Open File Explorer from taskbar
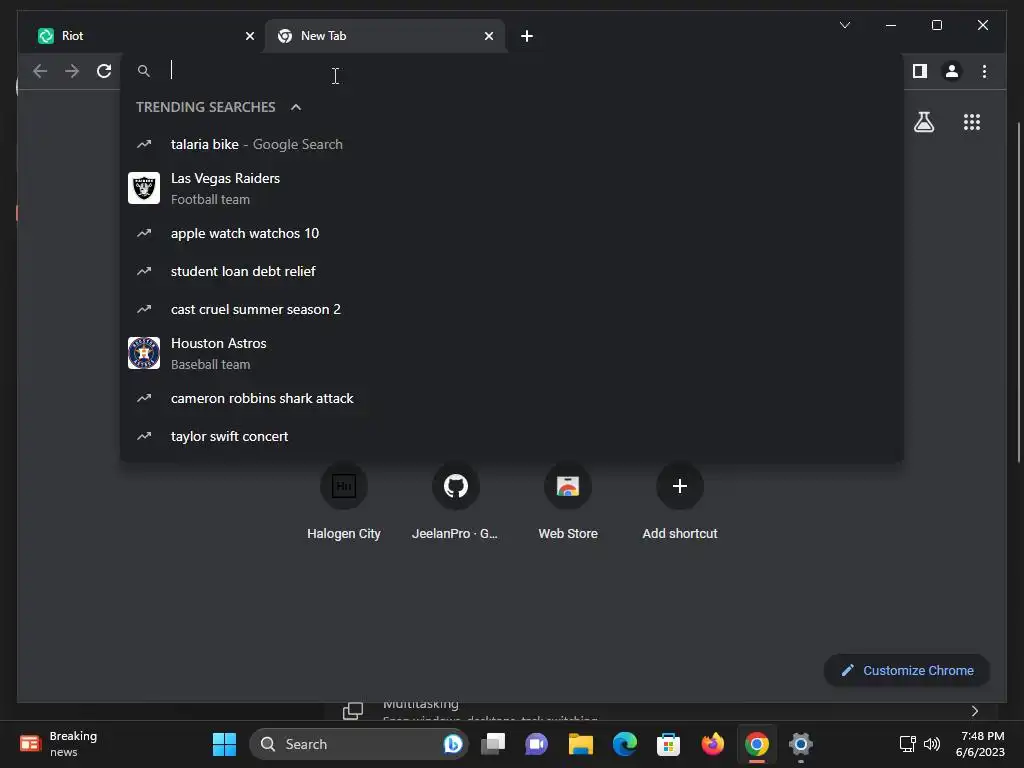The width and height of the screenshot is (1024, 768). [581, 744]
